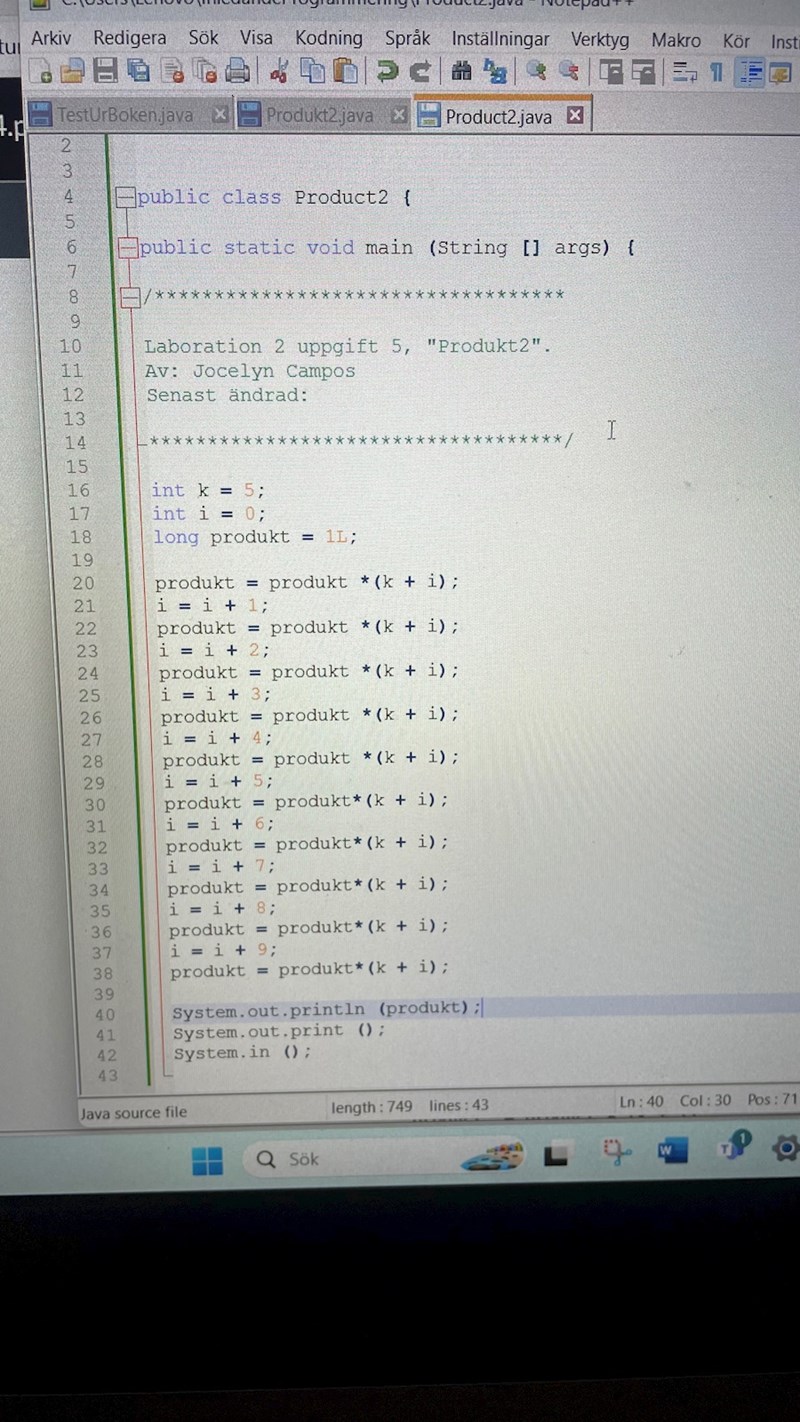Screen dimensions: 800x1422
Task: Click the Save All icon
Action: [x=138, y=72]
